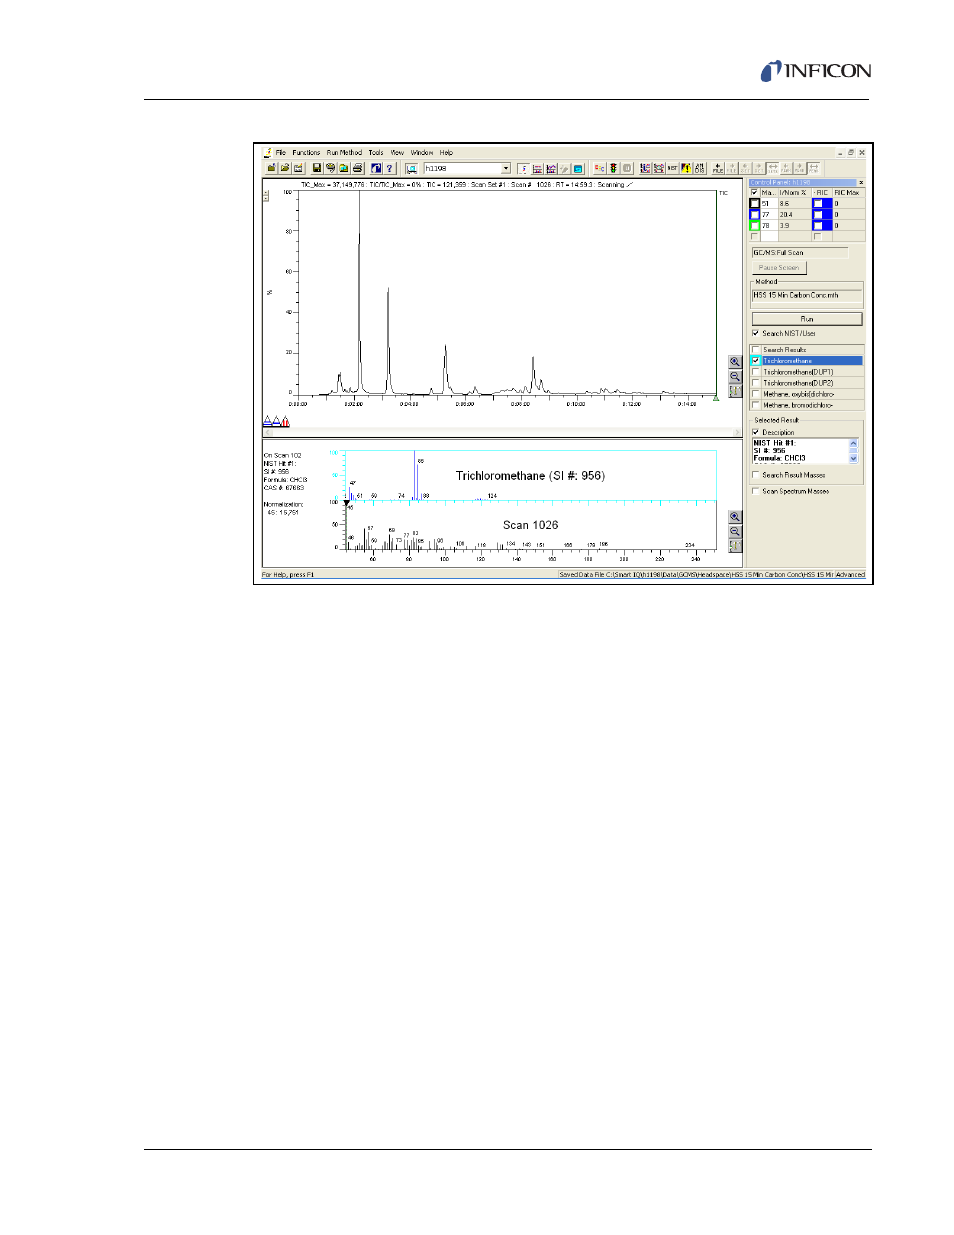Check the Methane, bromodichloro- checkbox
This screenshot has width=954, height=1235.
pyautogui.click(x=756, y=405)
